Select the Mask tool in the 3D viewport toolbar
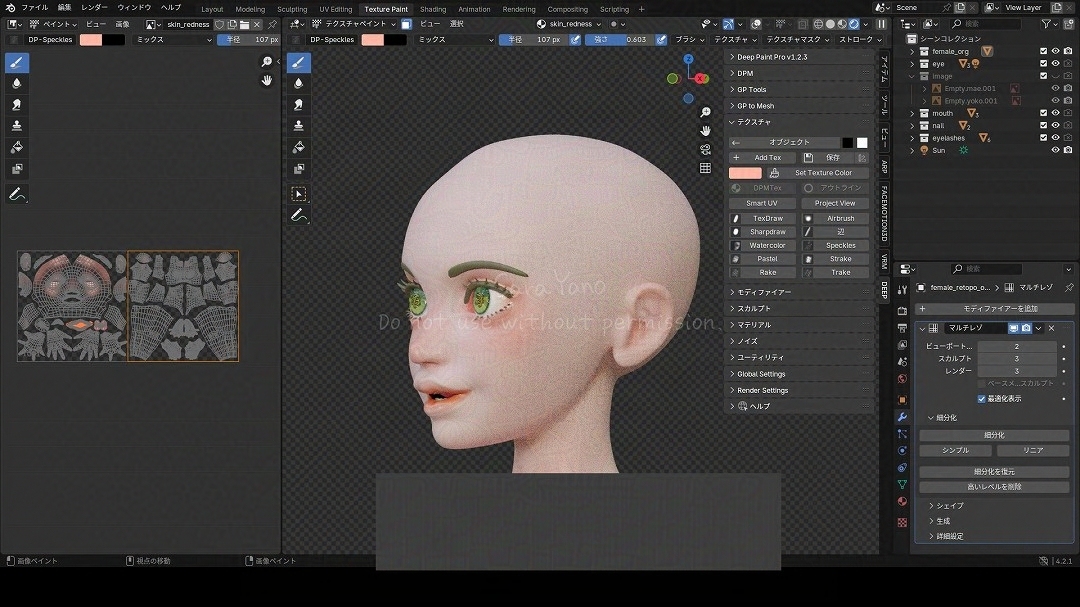The image size is (1080, 607). (x=298, y=168)
